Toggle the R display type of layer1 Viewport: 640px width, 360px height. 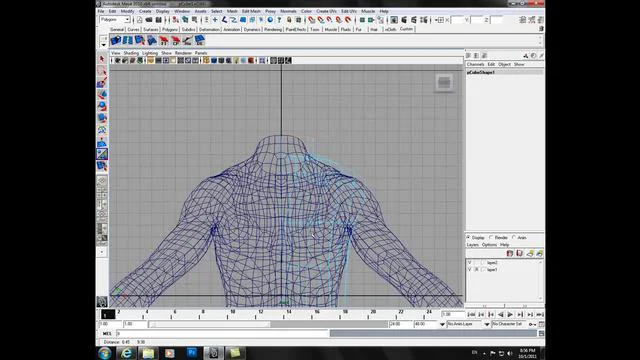click(476, 270)
